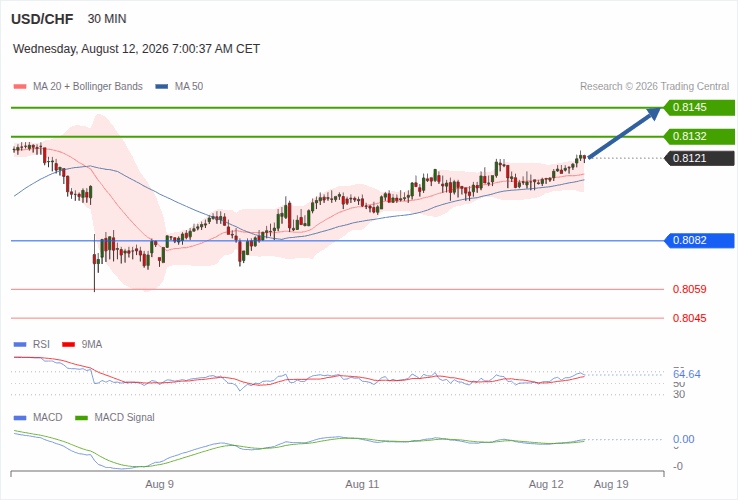Click the MA 50 legend label
The height and width of the screenshot is (500, 738).
click(189, 87)
